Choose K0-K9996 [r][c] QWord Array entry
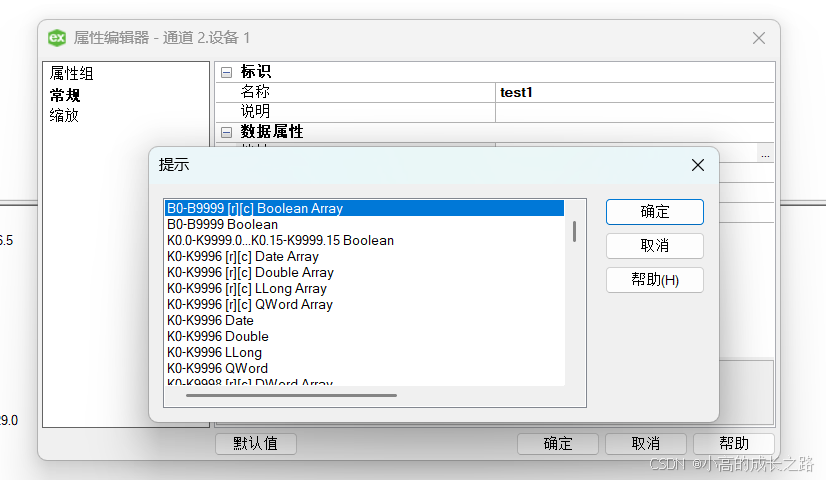826x480 pixels. [250, 305]
